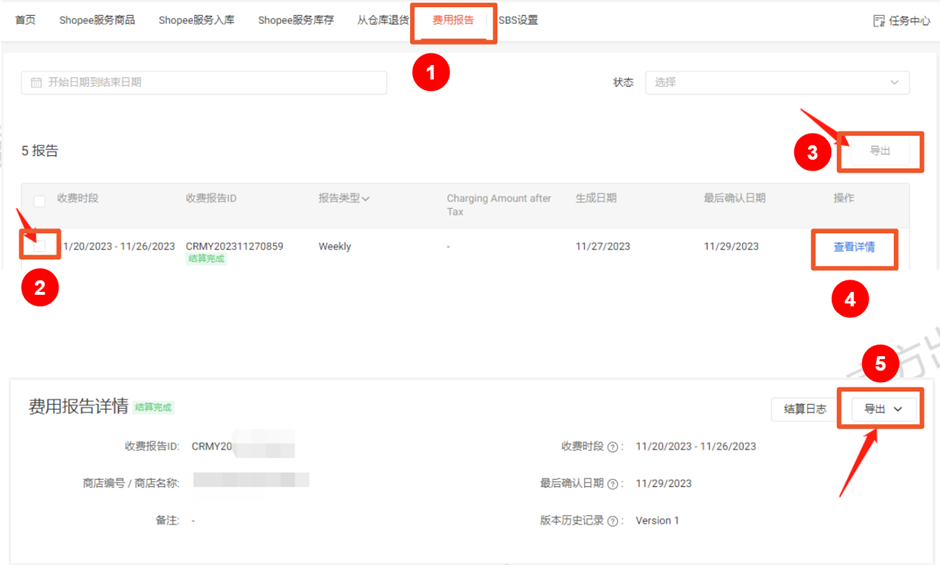Click the Version 1 history value

[657, 521]
